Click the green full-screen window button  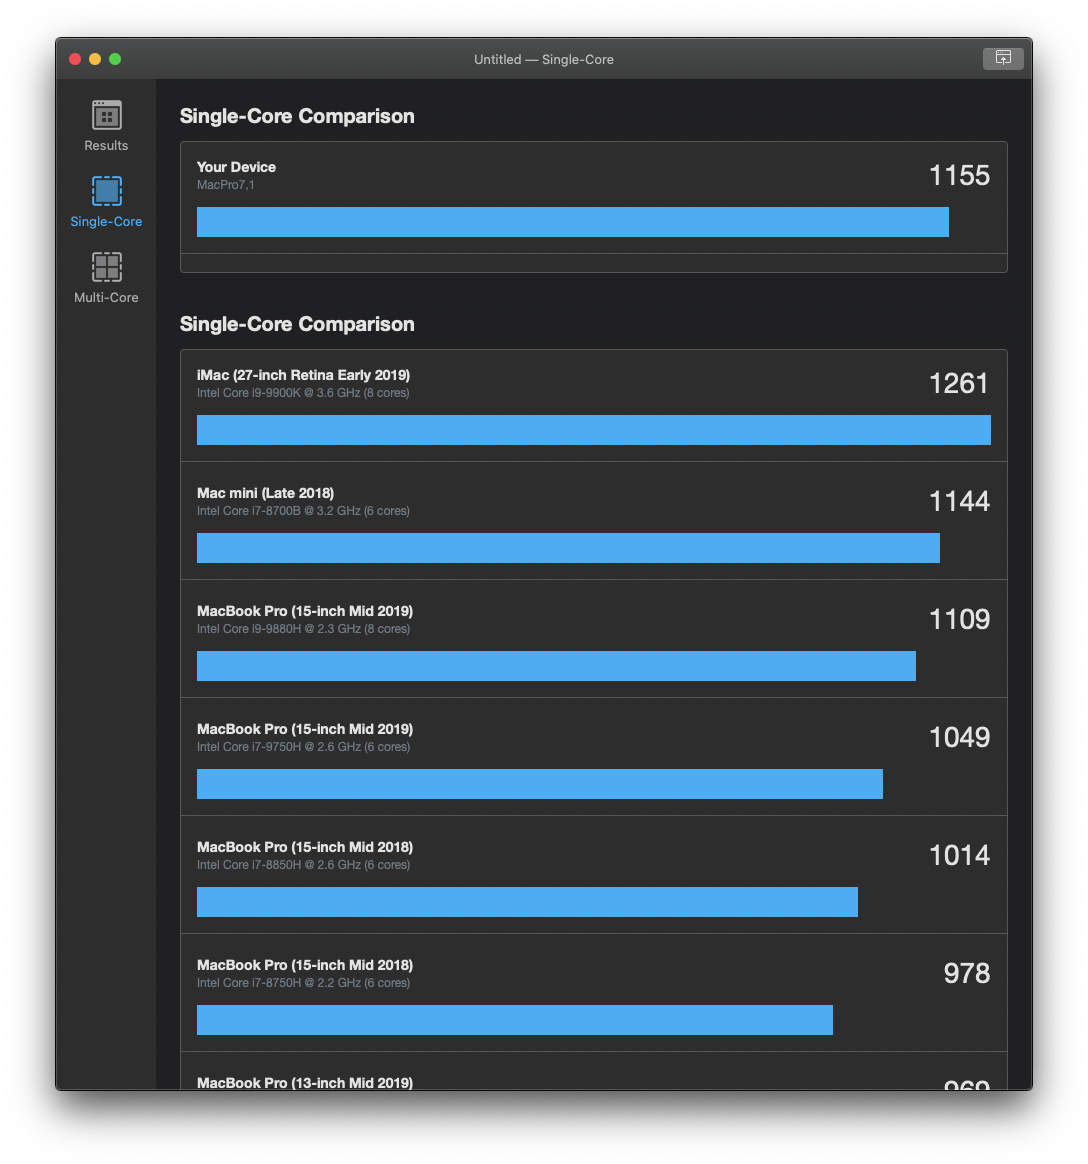(115, 59)
